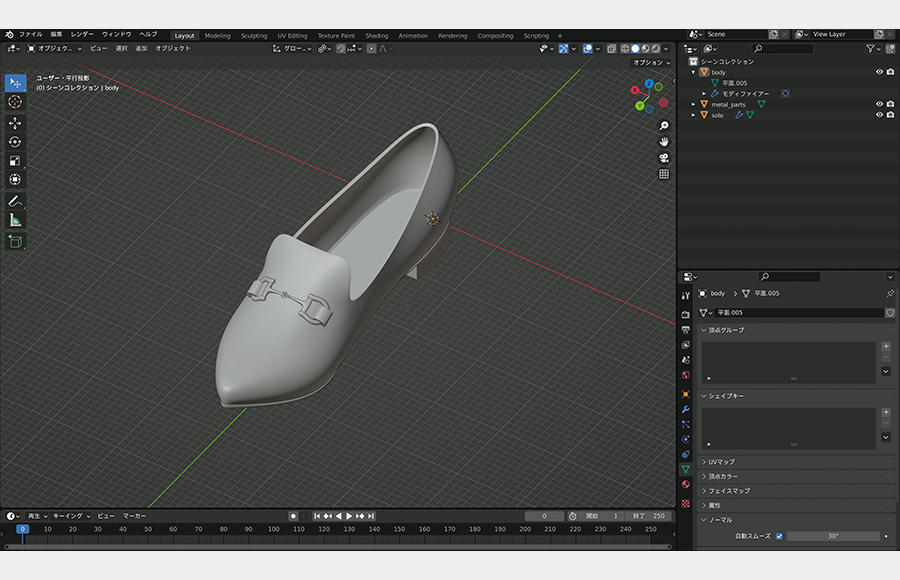Open the ファイル menu
Screen dimensions: 900x580
(x=31, y=35)
